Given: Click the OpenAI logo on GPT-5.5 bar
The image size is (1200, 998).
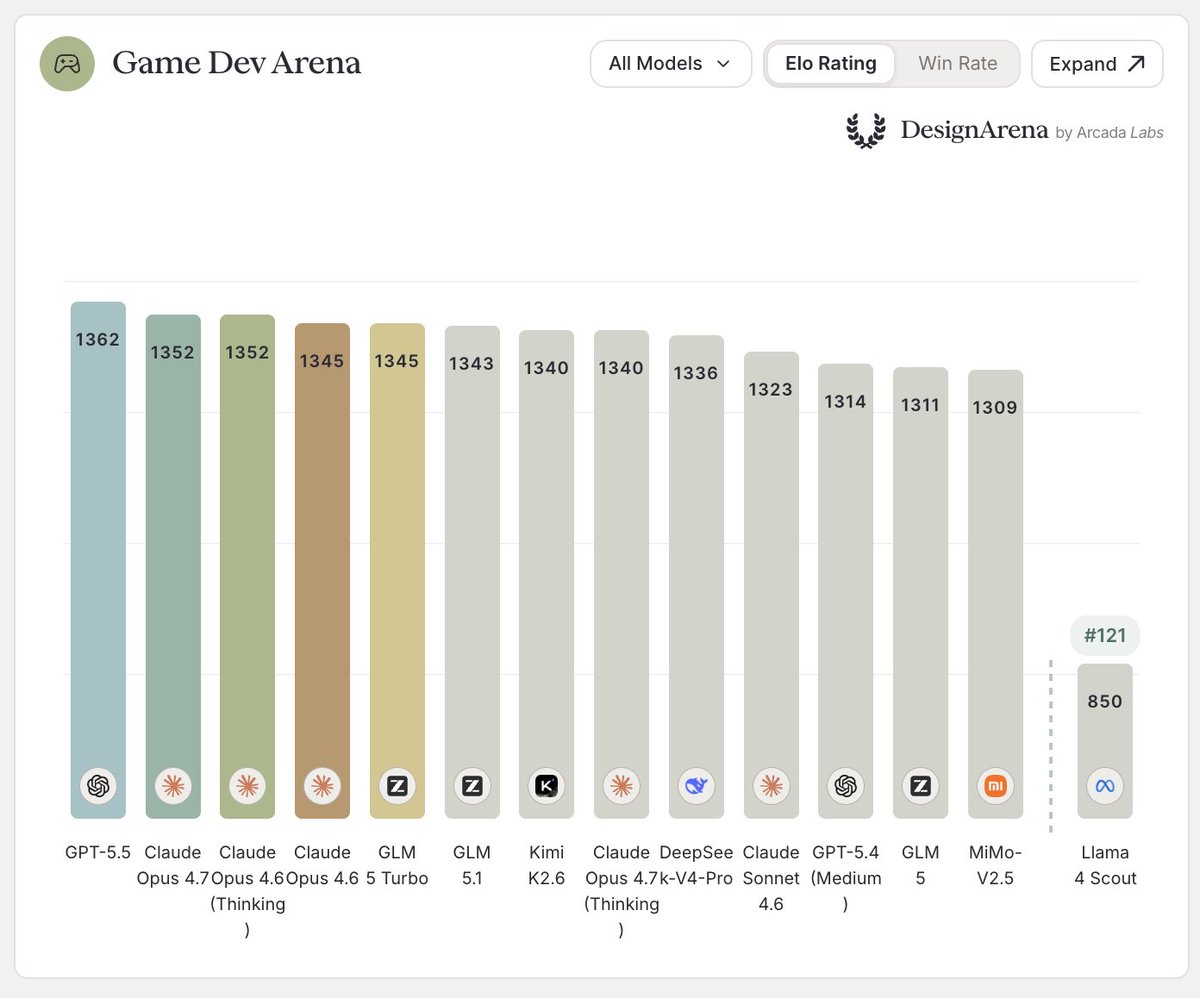Looking at the screenshot, I should point(98,786).
